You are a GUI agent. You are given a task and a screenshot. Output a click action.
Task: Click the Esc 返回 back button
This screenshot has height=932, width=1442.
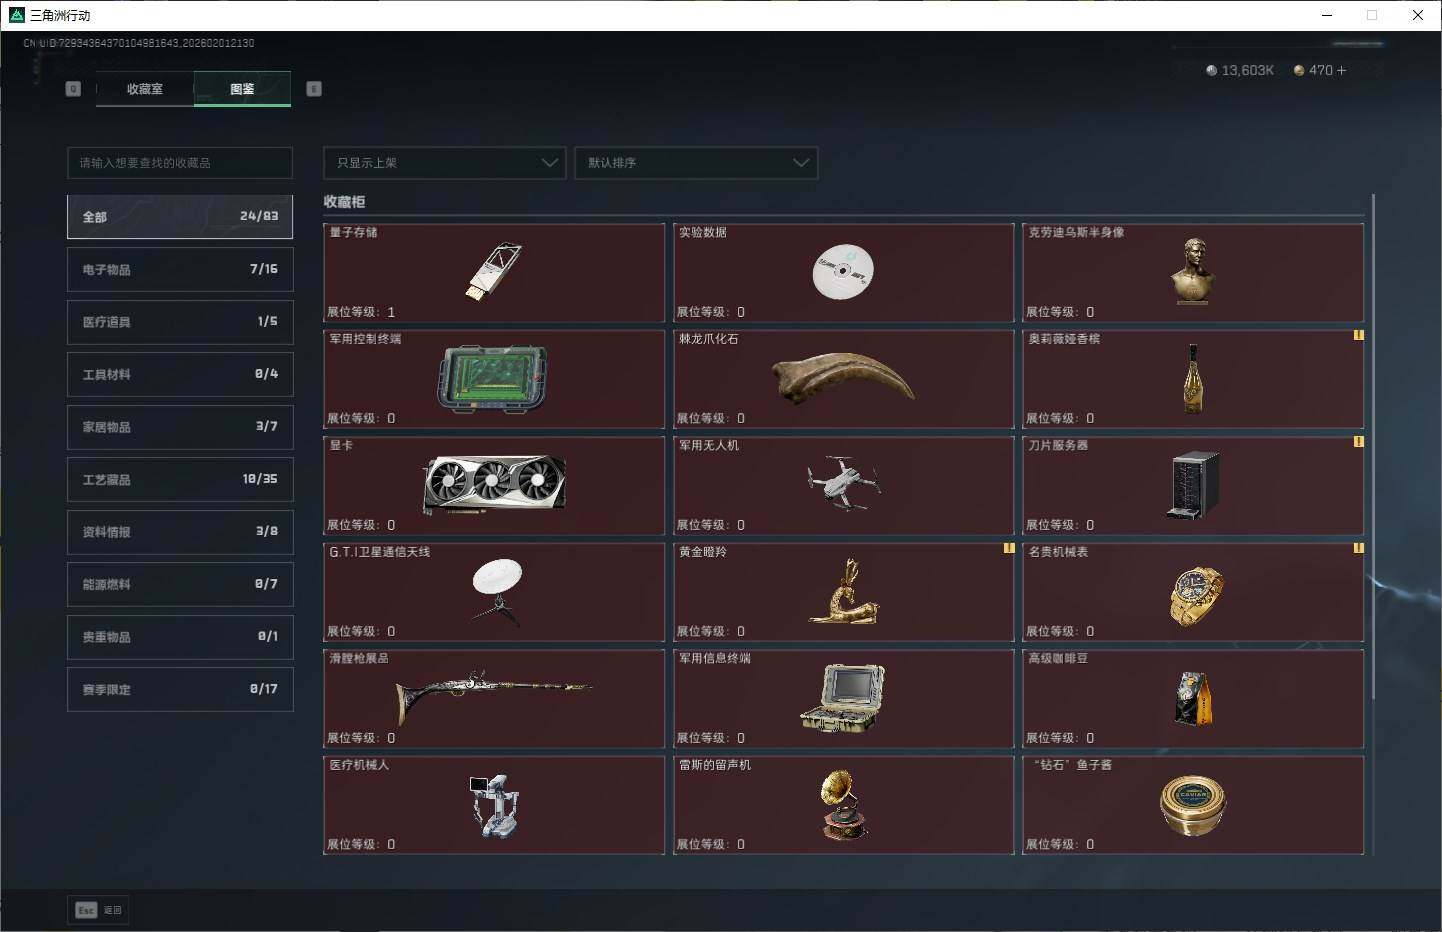(98, 910)
